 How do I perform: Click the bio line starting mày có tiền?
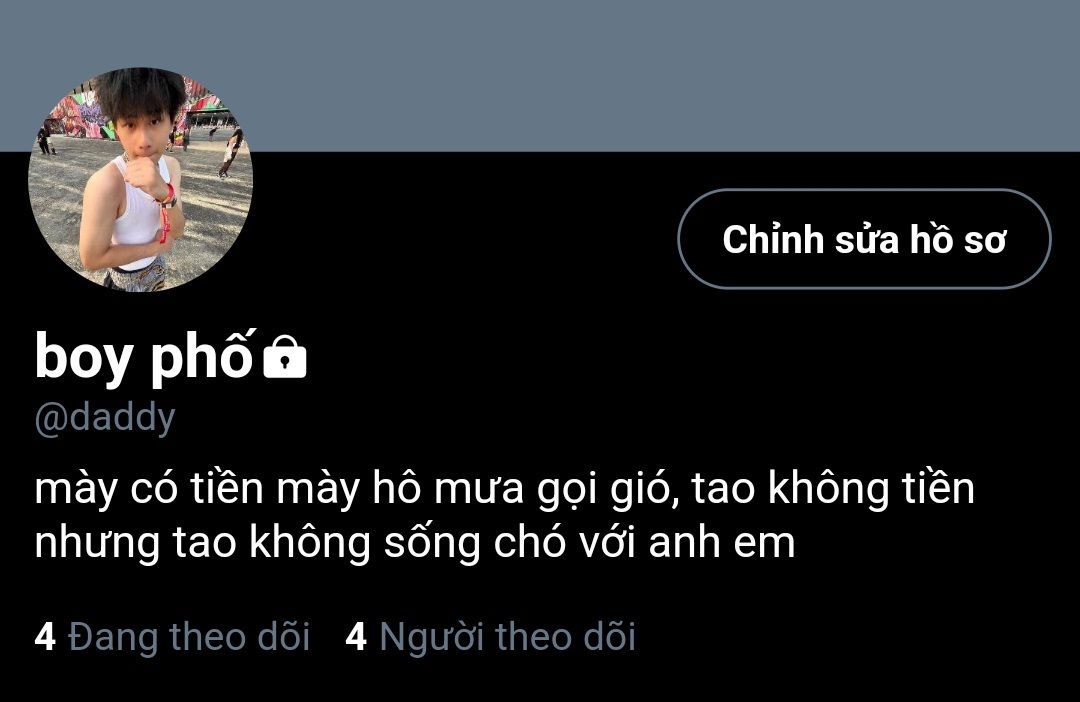click(x=504, y=490)
